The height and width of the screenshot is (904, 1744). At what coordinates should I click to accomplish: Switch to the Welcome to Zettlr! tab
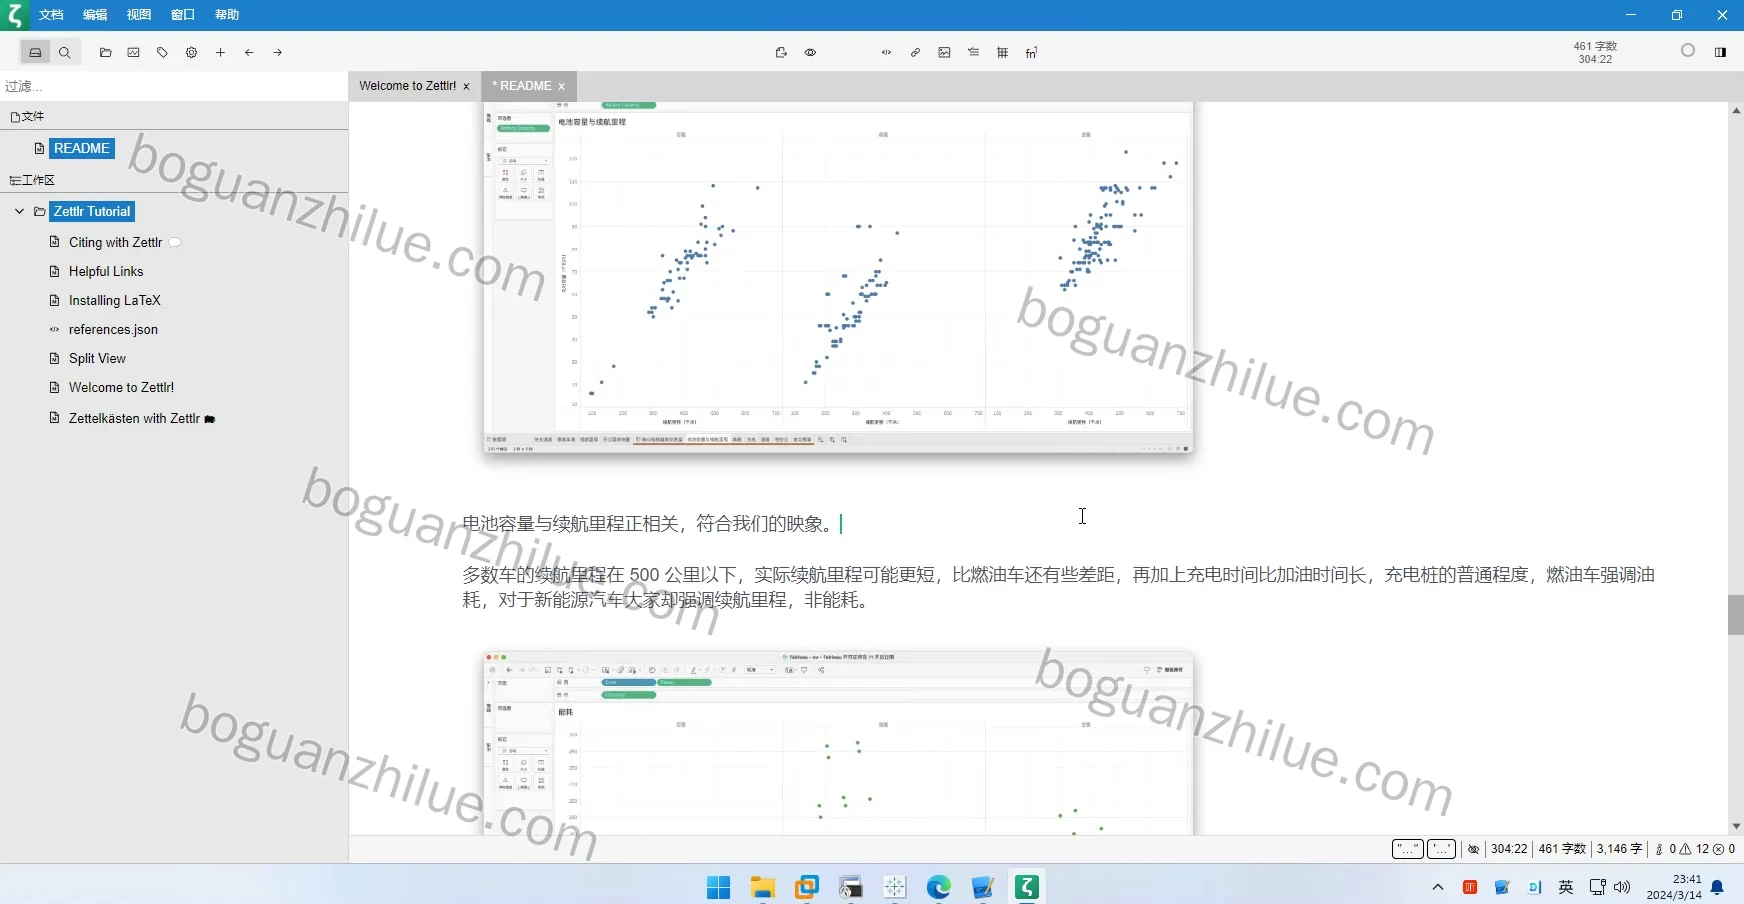(407, 86)
